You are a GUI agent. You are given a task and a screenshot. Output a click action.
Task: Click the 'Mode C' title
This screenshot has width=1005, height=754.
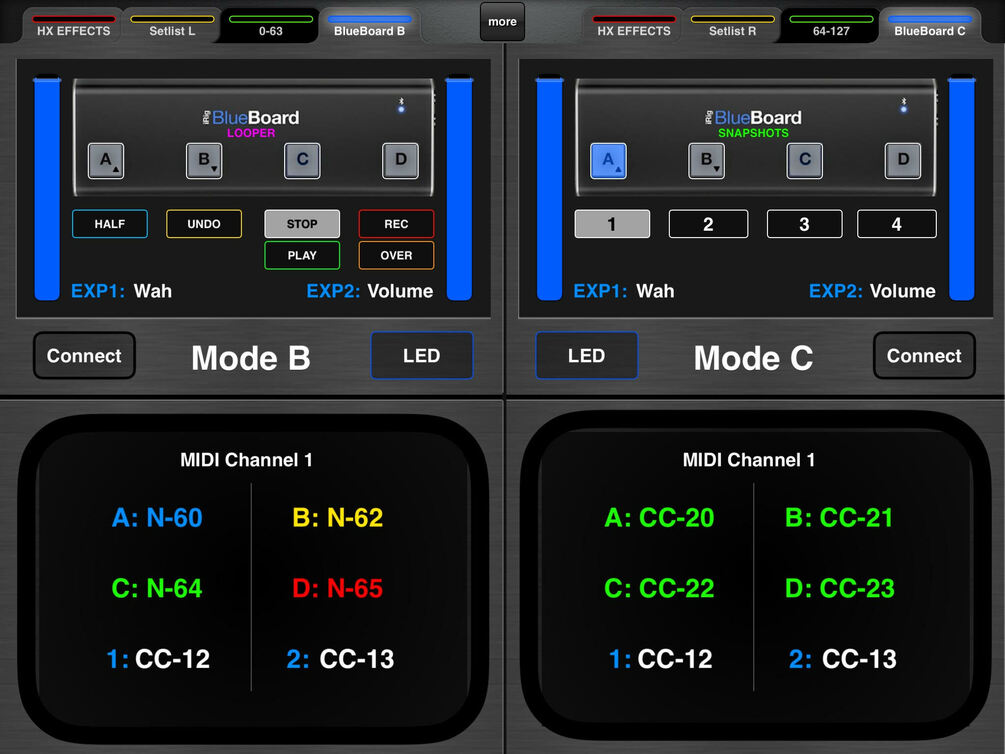click(753, 358)
